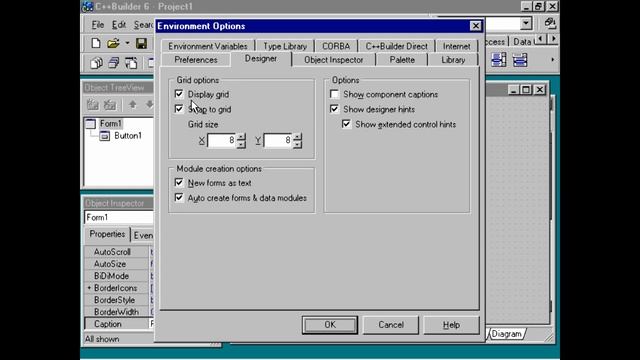
Task: Enable Show component captions checkbox
Action: click(x=334, y=94)
